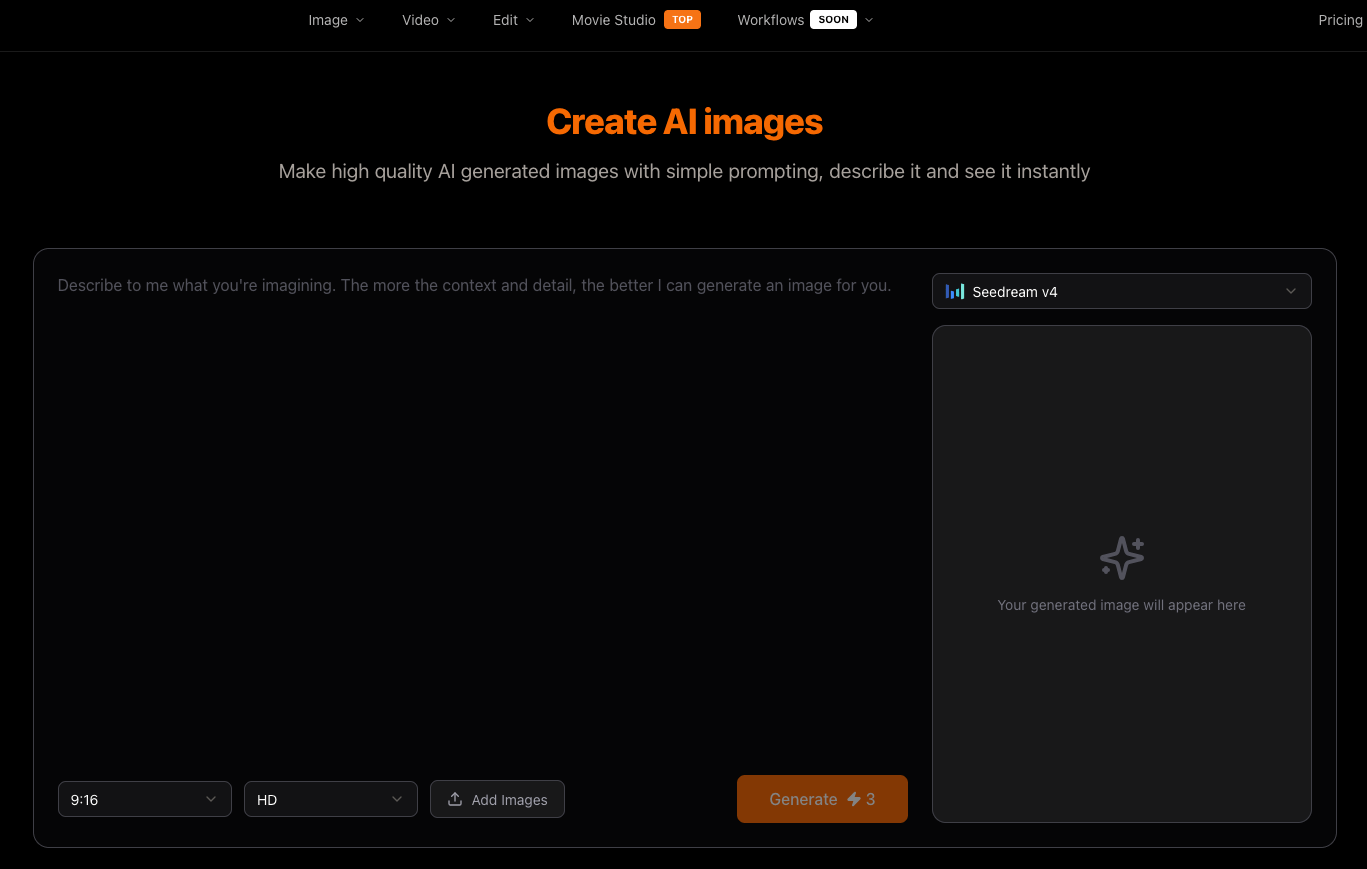The height and width of the screenshot is (869, 1367).
Task: Click the sparkle icon in the preview area
Action: pyautogui.click(x=1121, y=557)
